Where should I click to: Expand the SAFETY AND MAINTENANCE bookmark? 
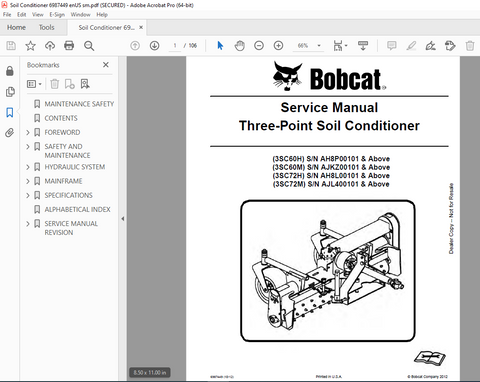pyautogui.click(x=28, y=147)
